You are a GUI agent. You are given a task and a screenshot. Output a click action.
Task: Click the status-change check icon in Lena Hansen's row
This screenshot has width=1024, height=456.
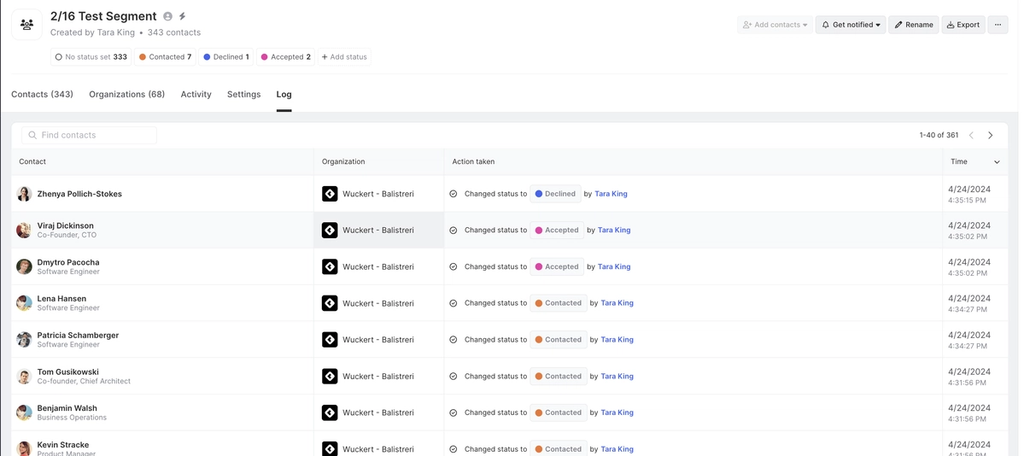pos(453,303)
